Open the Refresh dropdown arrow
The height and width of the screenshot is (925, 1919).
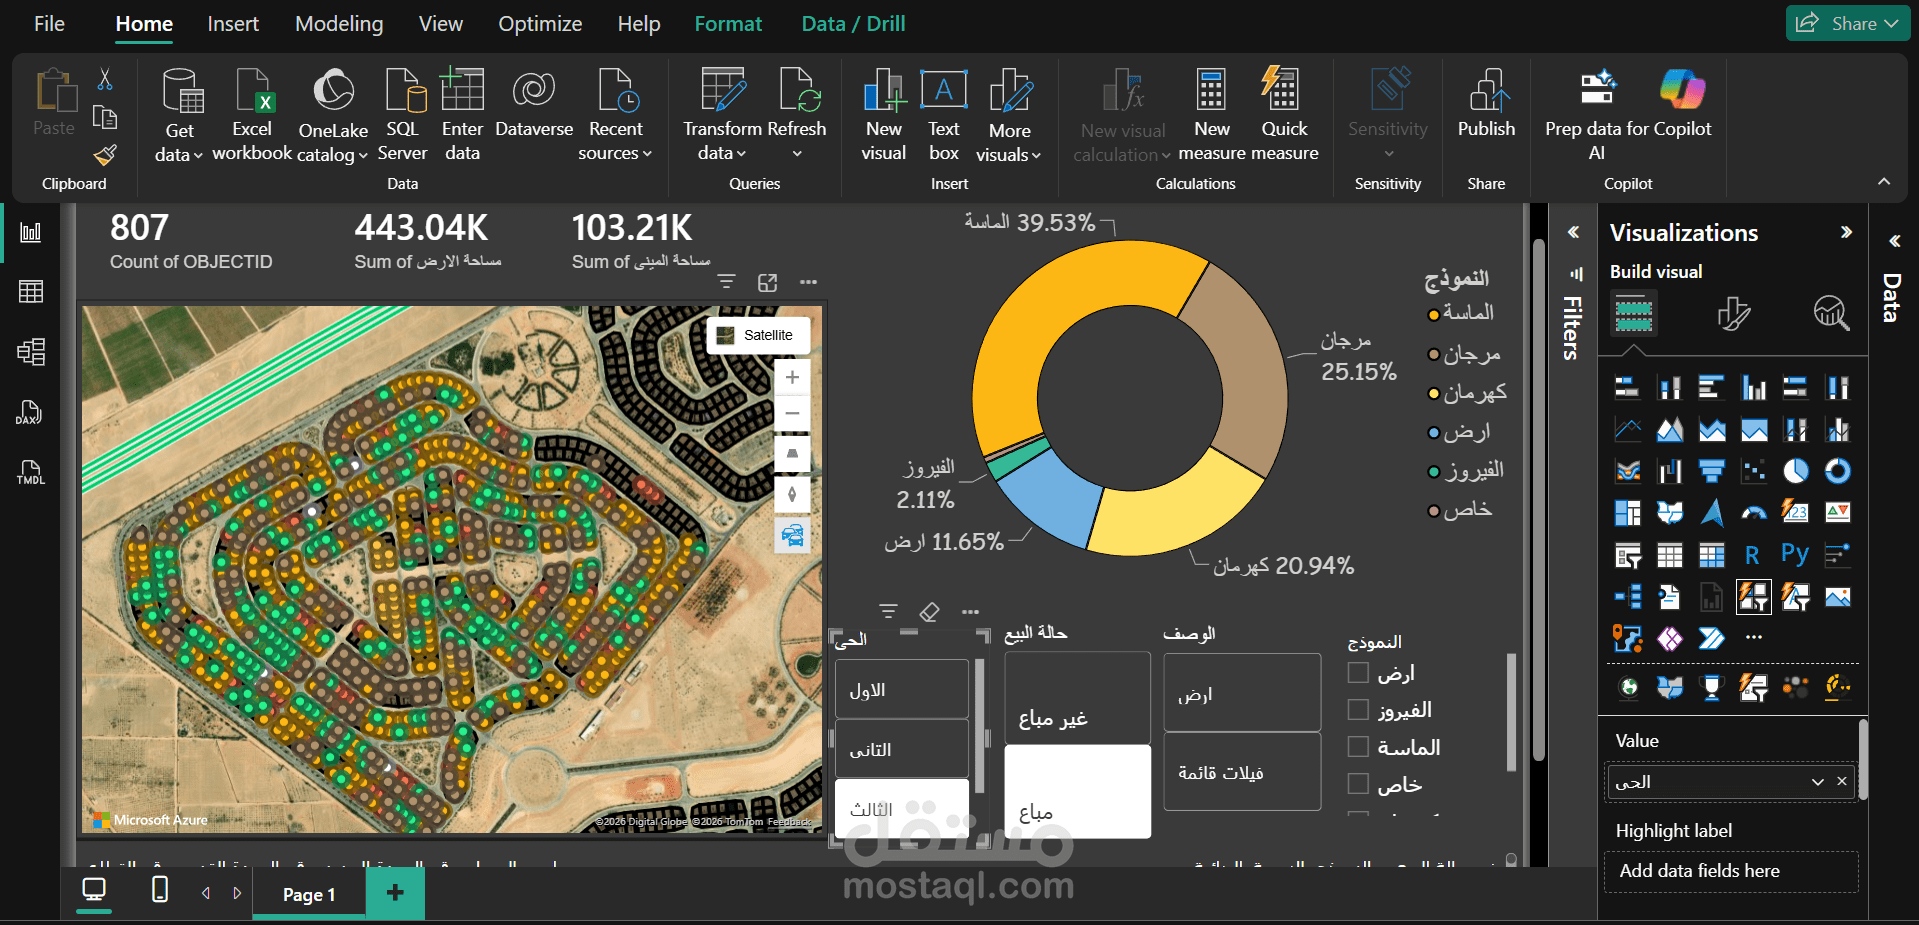pyautogui.click(x=797, y=154)
